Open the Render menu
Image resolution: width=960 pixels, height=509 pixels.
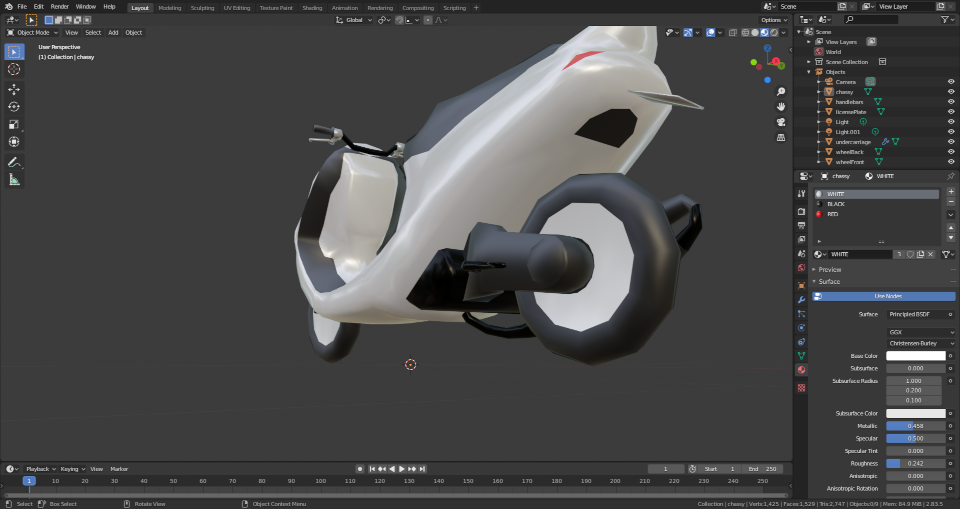coord(59,7)
